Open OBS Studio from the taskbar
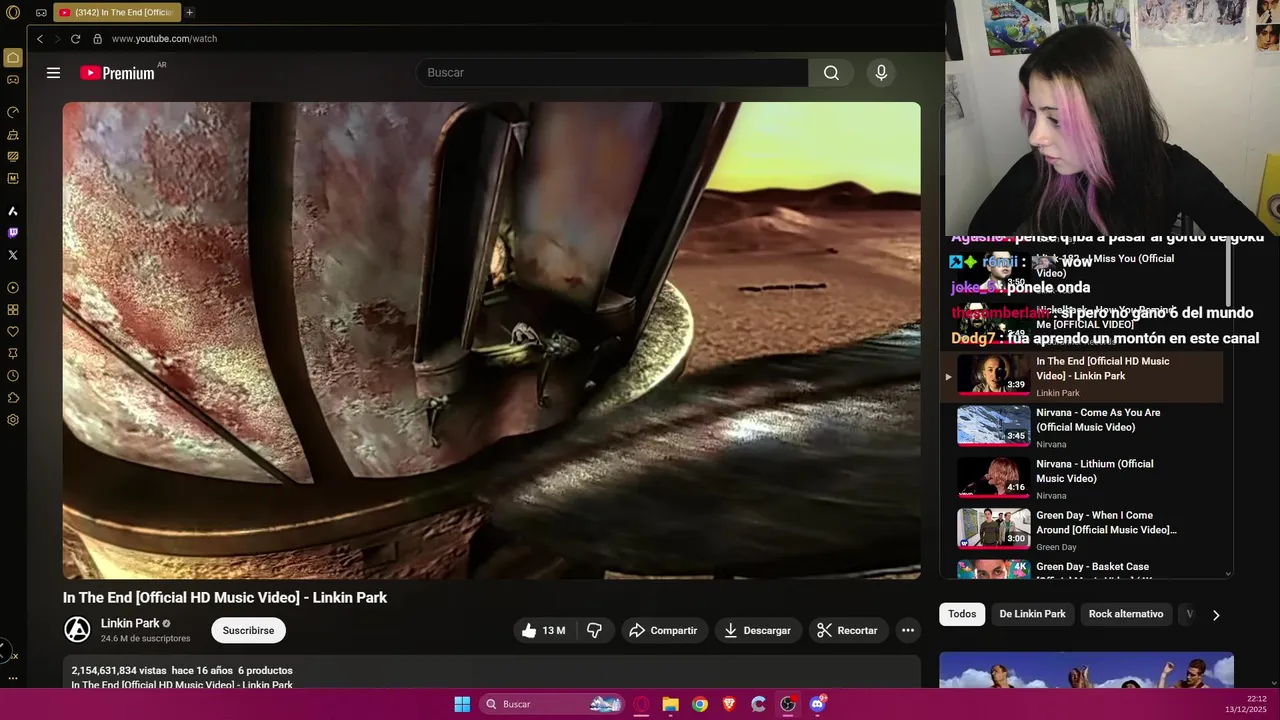The width and height of the screenshot is (1280, 720). tap(788, 704)
